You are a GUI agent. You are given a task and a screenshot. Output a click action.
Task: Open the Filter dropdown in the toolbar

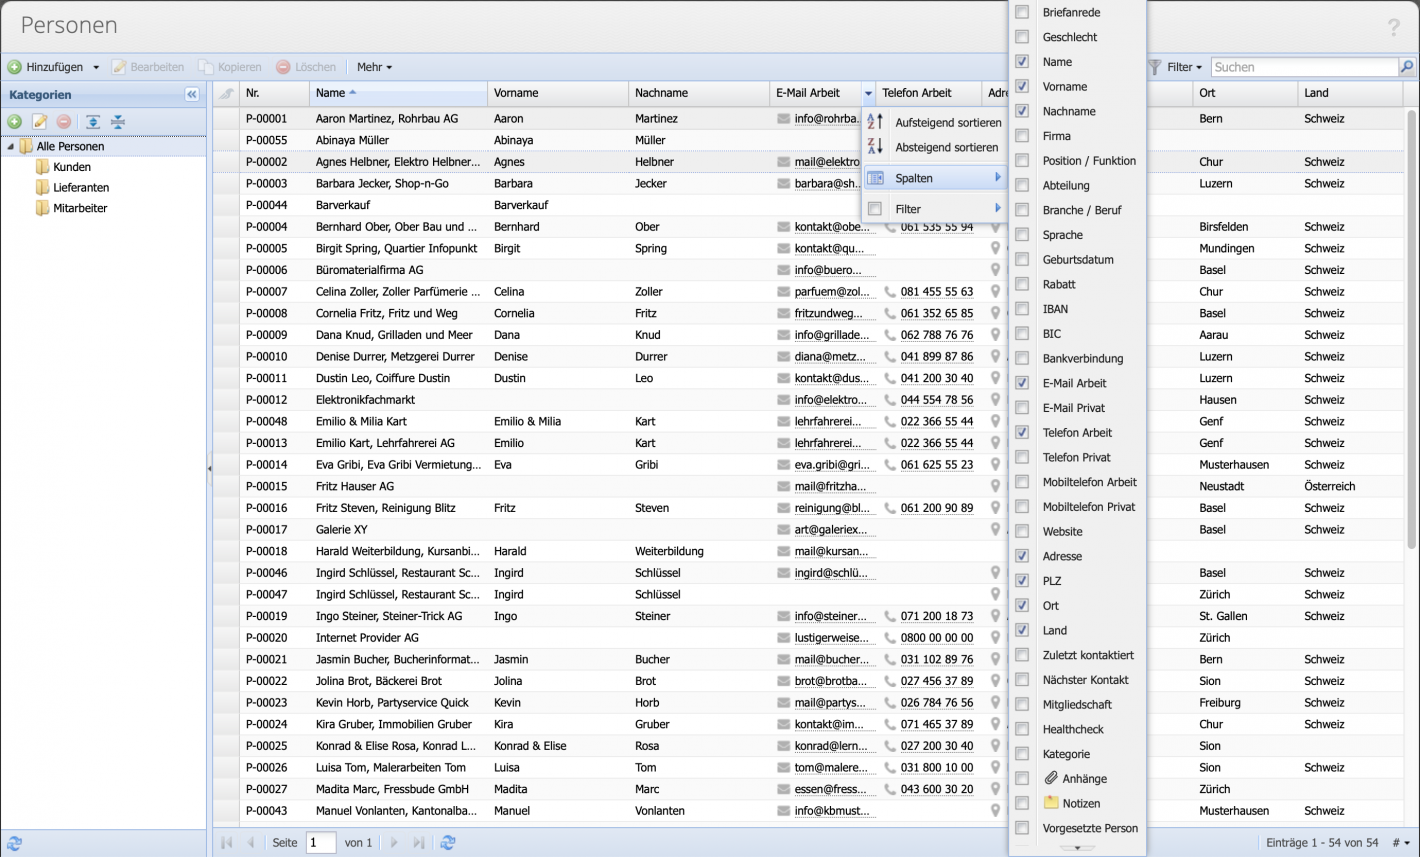1180,67
